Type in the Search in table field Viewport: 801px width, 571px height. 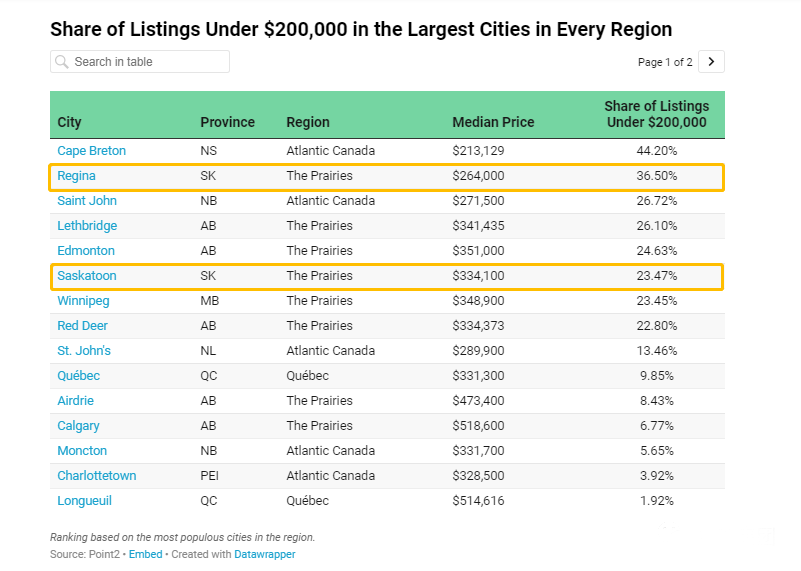tap(148, 62)
